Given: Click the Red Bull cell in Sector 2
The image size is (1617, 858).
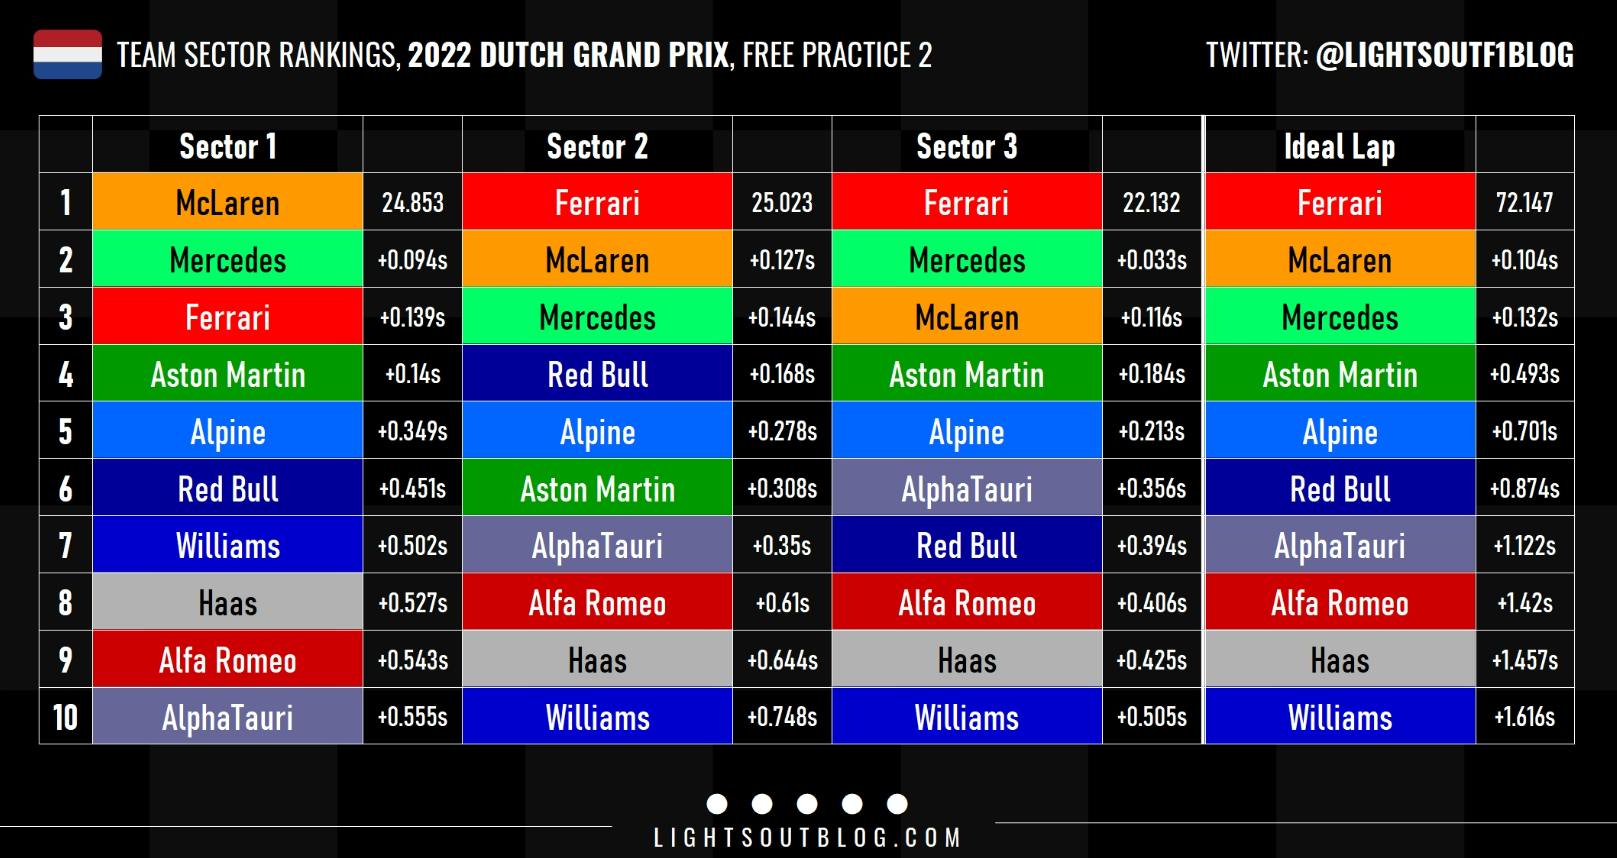Looking at the screenshot, I should coord(597,374).
